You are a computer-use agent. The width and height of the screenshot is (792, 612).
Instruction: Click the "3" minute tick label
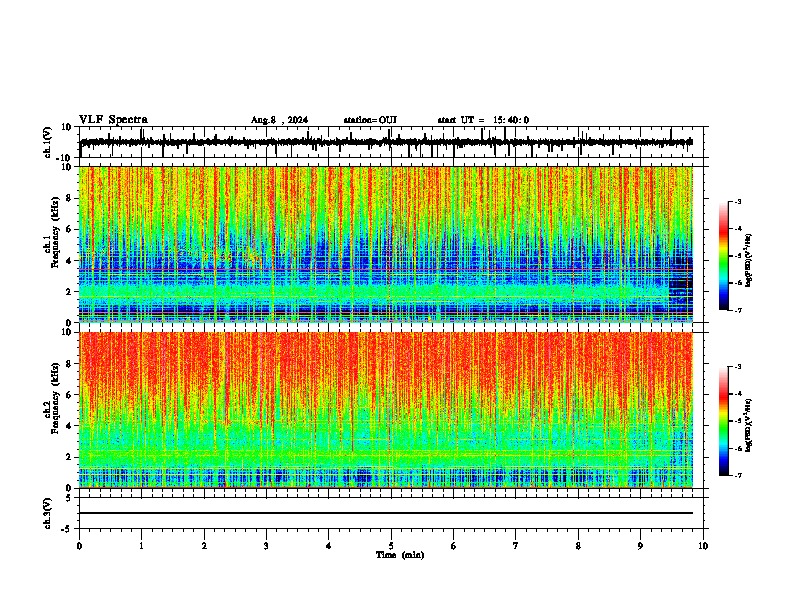click(x=267, y=546)
